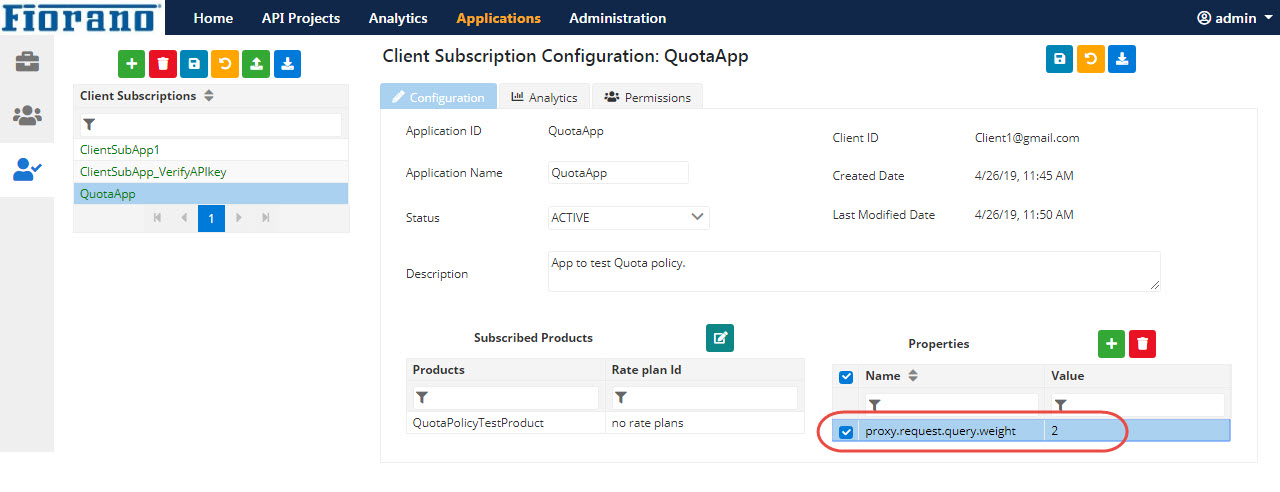Open the Status dropdown
Image resolution: width=1280 pixels, height=492 pixels.
click(628, 217)
